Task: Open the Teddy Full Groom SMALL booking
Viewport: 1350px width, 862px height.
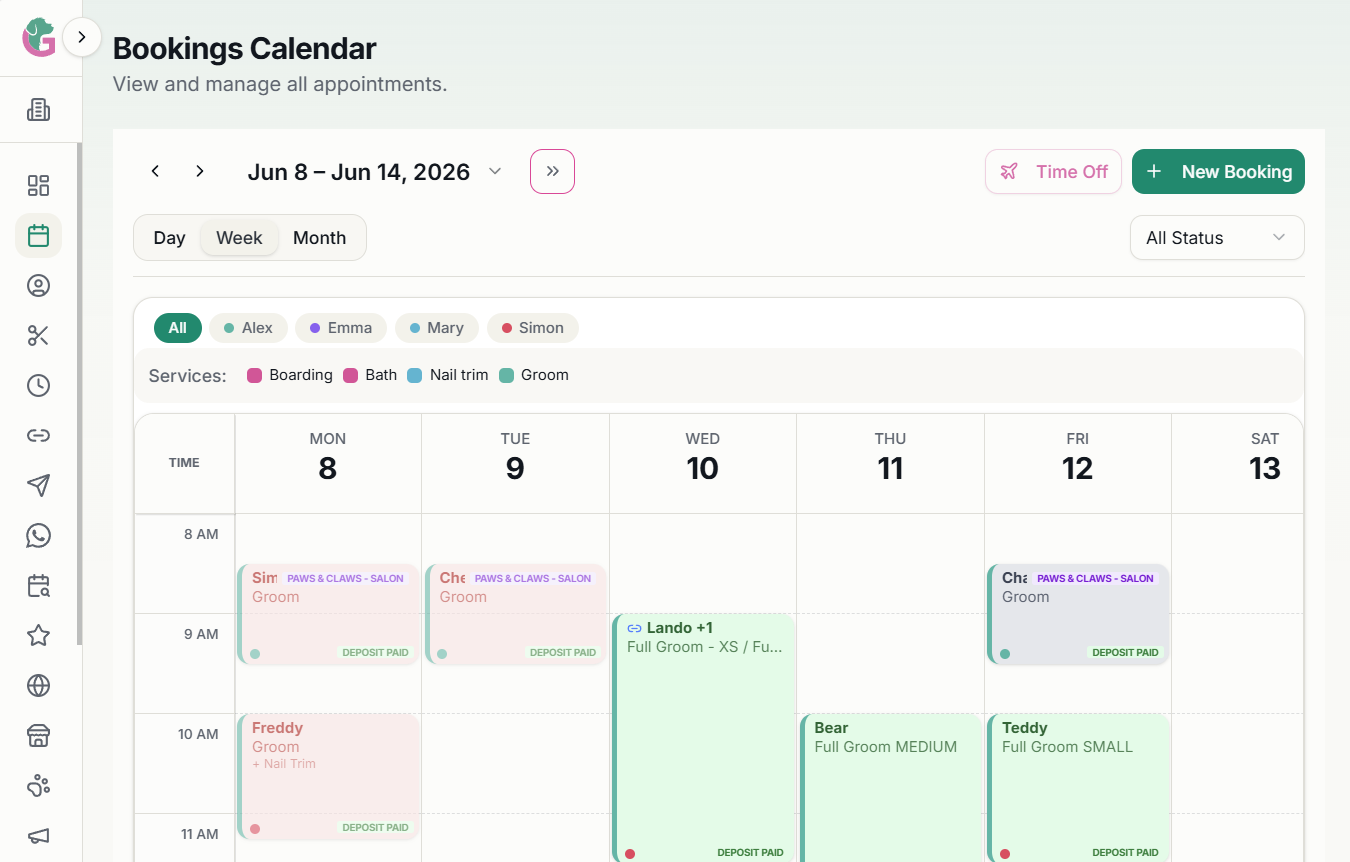Action: 1078,788
